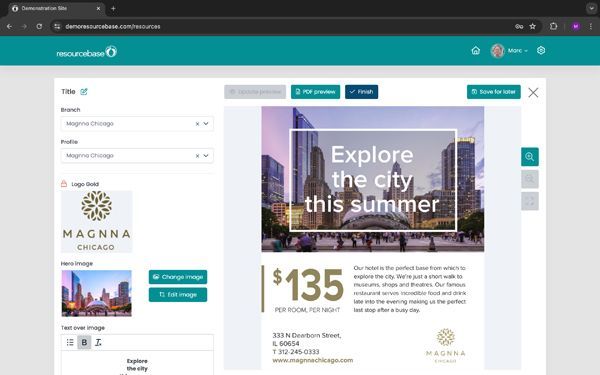
Task: View site information icon in address bar
Action: click(57, 26)
